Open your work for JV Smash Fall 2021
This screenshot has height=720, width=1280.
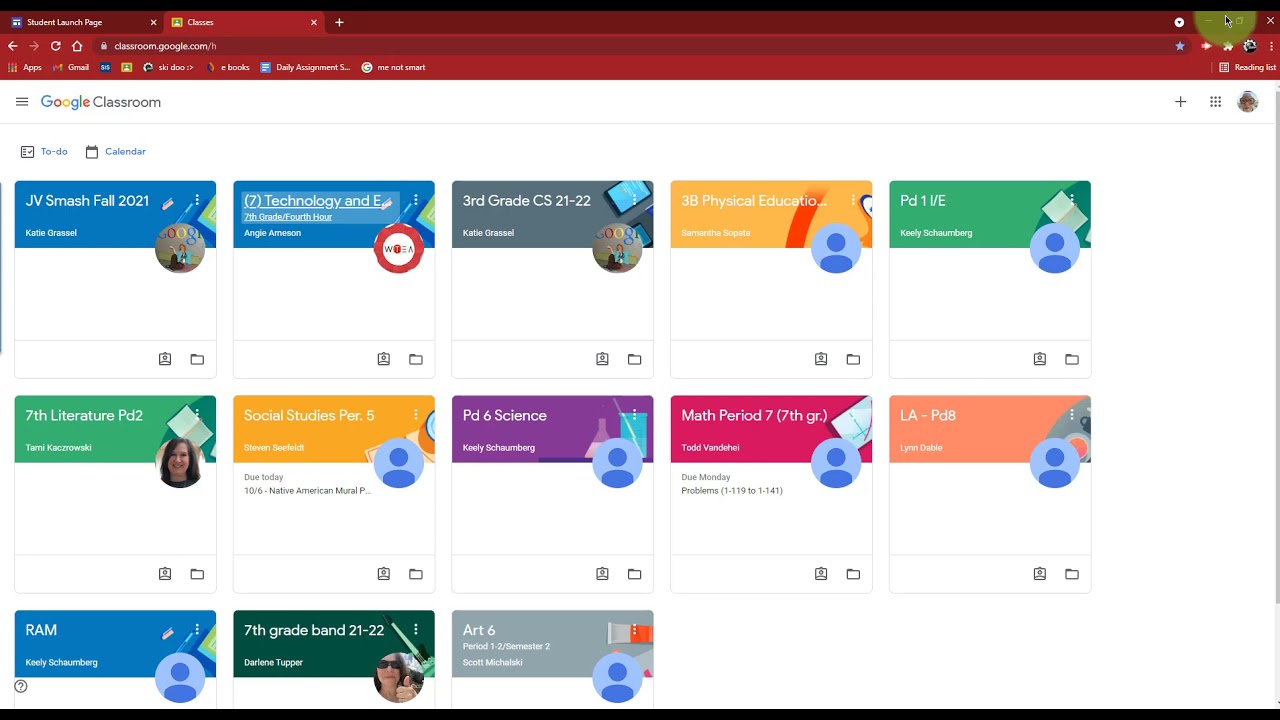(165, 359)
